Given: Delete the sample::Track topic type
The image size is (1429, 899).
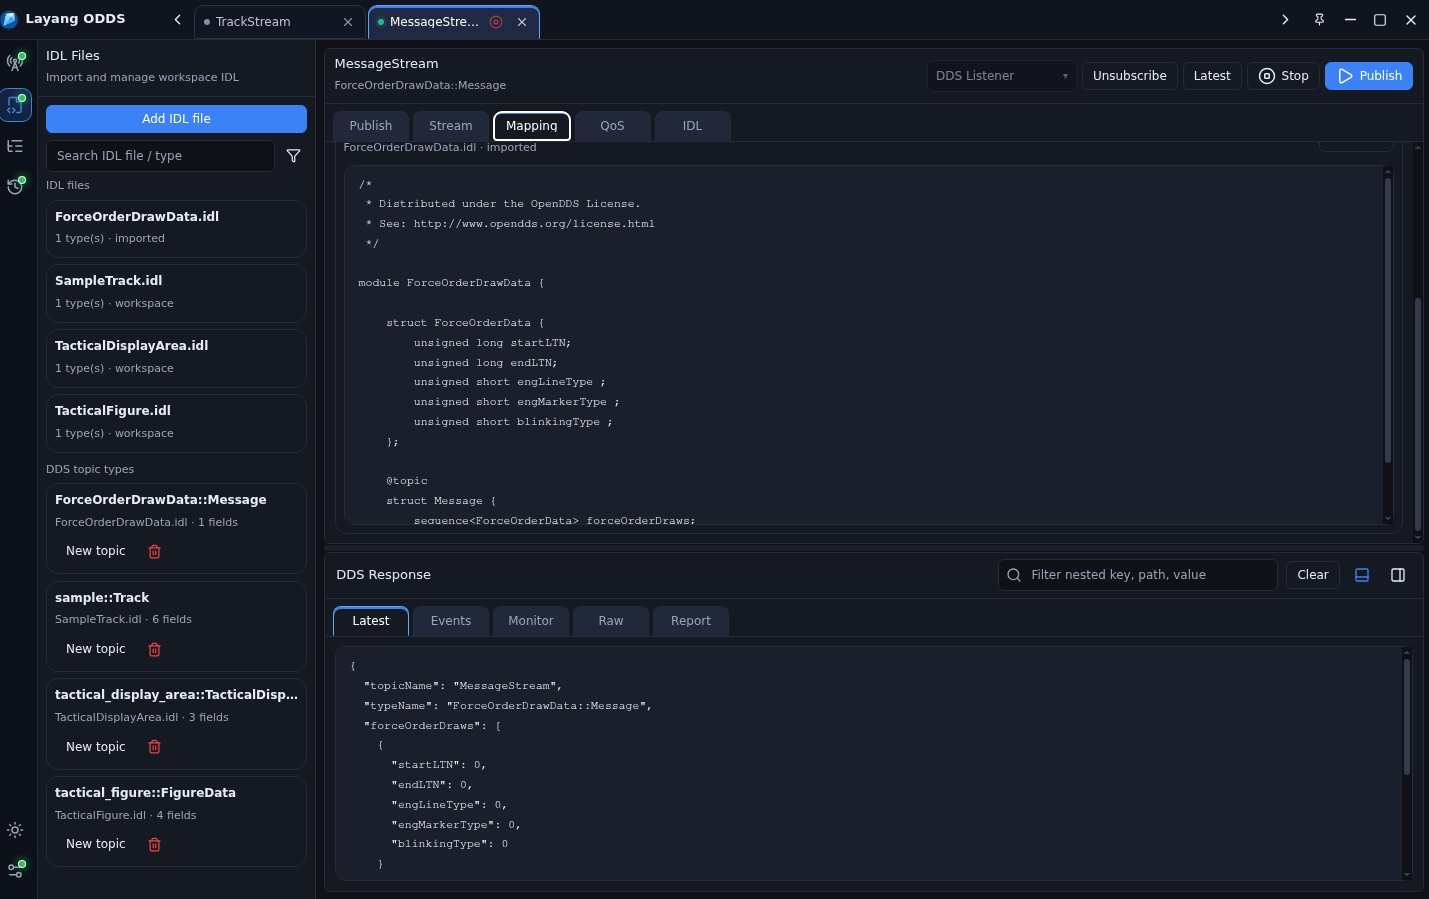Looking at the screenshot, I should 154,650.
